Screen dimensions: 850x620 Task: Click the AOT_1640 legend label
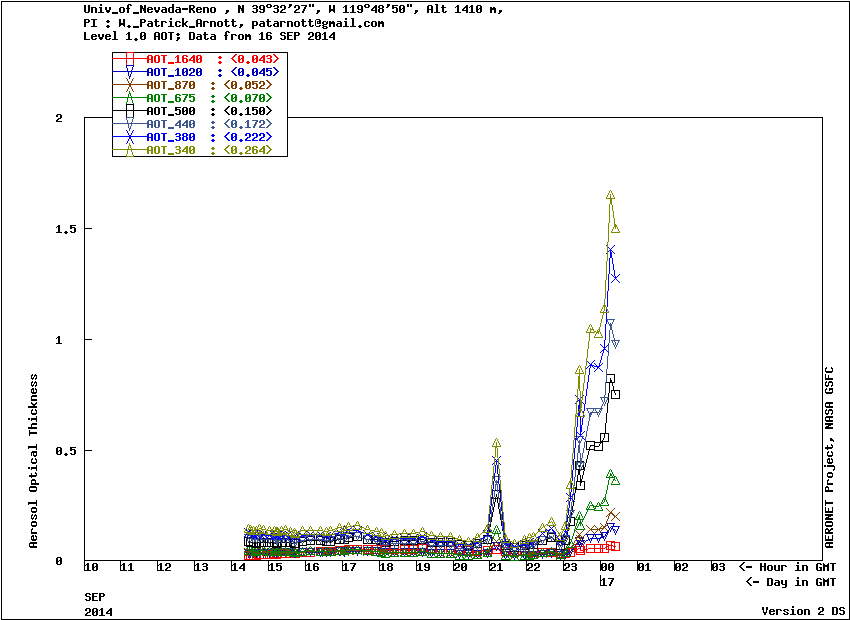tap(174, 59)
